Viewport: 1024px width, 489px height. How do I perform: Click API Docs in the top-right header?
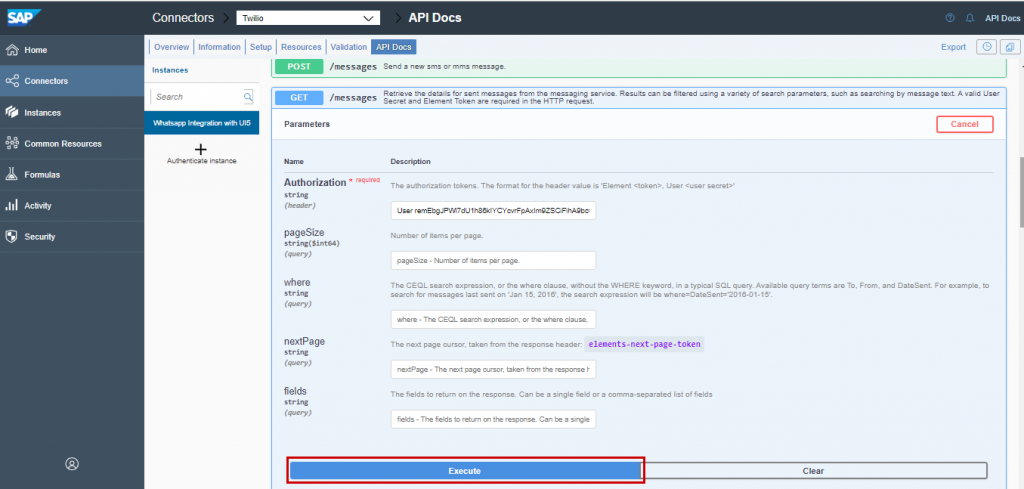tap(1002, 18)
